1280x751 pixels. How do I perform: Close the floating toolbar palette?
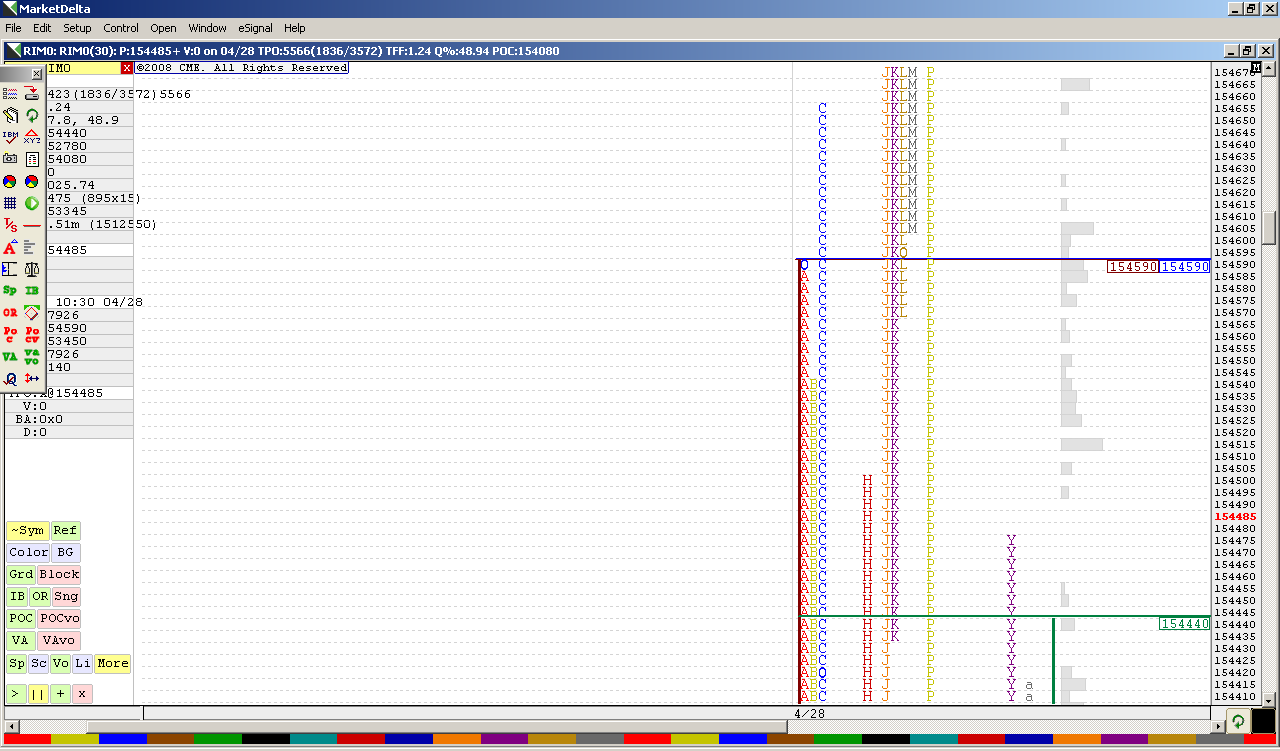tap(37, 73)
